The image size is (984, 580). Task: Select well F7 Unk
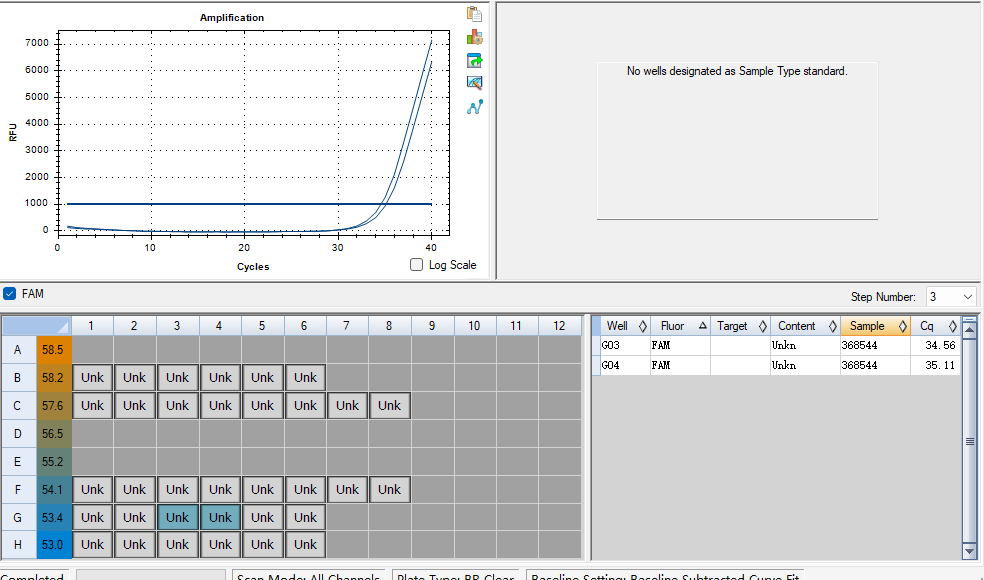tap(347, 490)
